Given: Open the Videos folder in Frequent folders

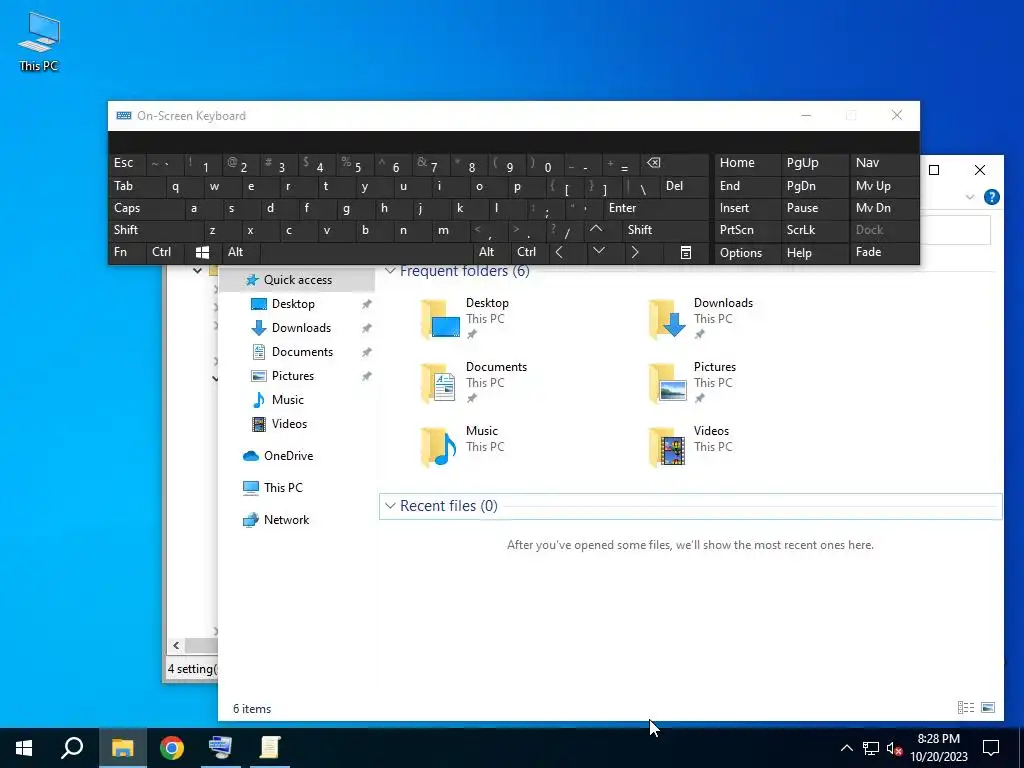Looking at the screenshot, I should coord(692,446).
